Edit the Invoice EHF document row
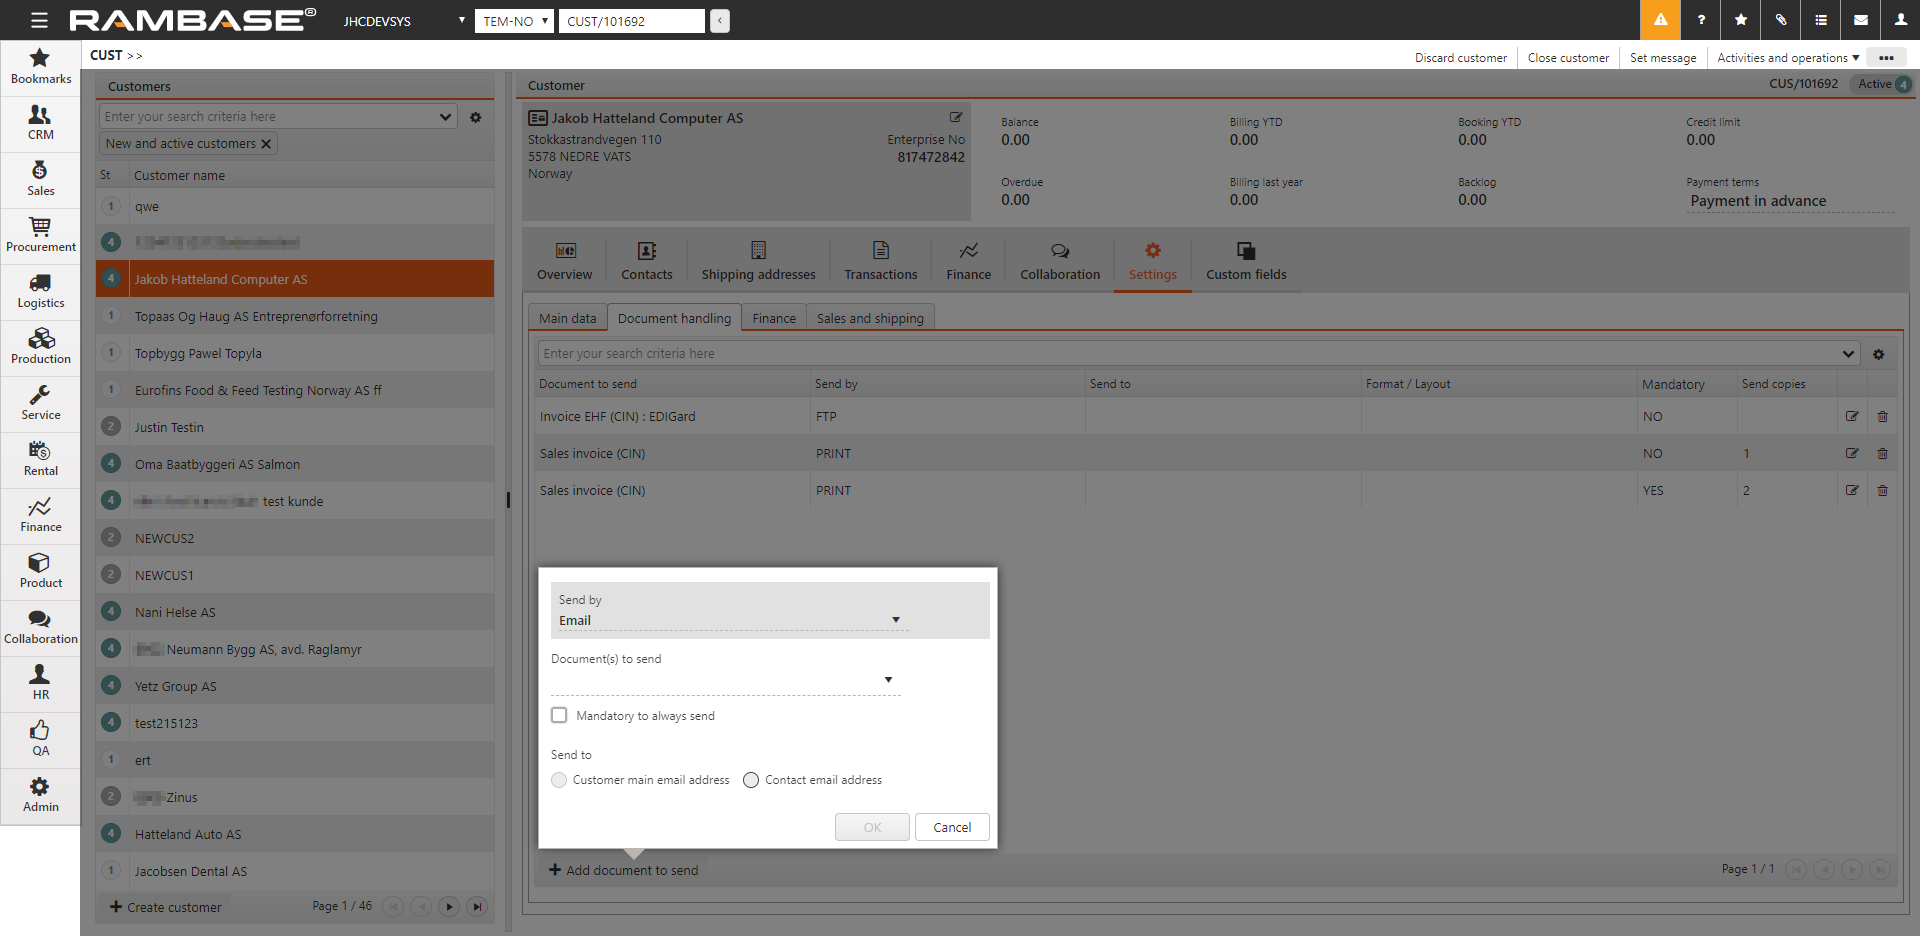This screenshot has height=937, width=1920. 1852,417
